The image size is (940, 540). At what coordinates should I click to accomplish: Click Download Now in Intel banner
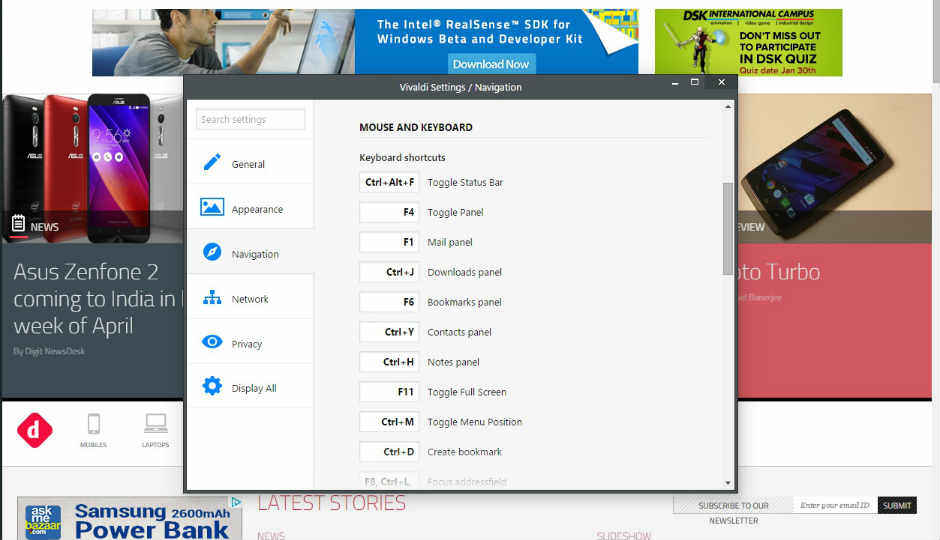tap(491, 64)
